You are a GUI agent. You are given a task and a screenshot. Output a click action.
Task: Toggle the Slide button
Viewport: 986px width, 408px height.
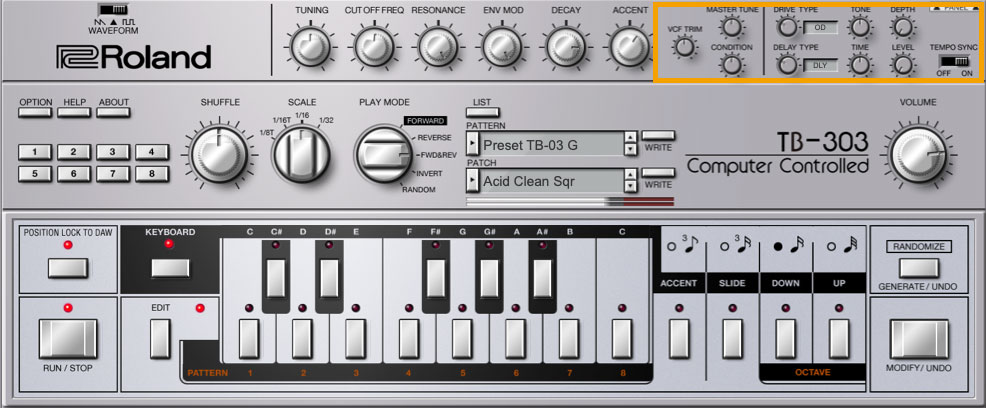click(732, 339)
